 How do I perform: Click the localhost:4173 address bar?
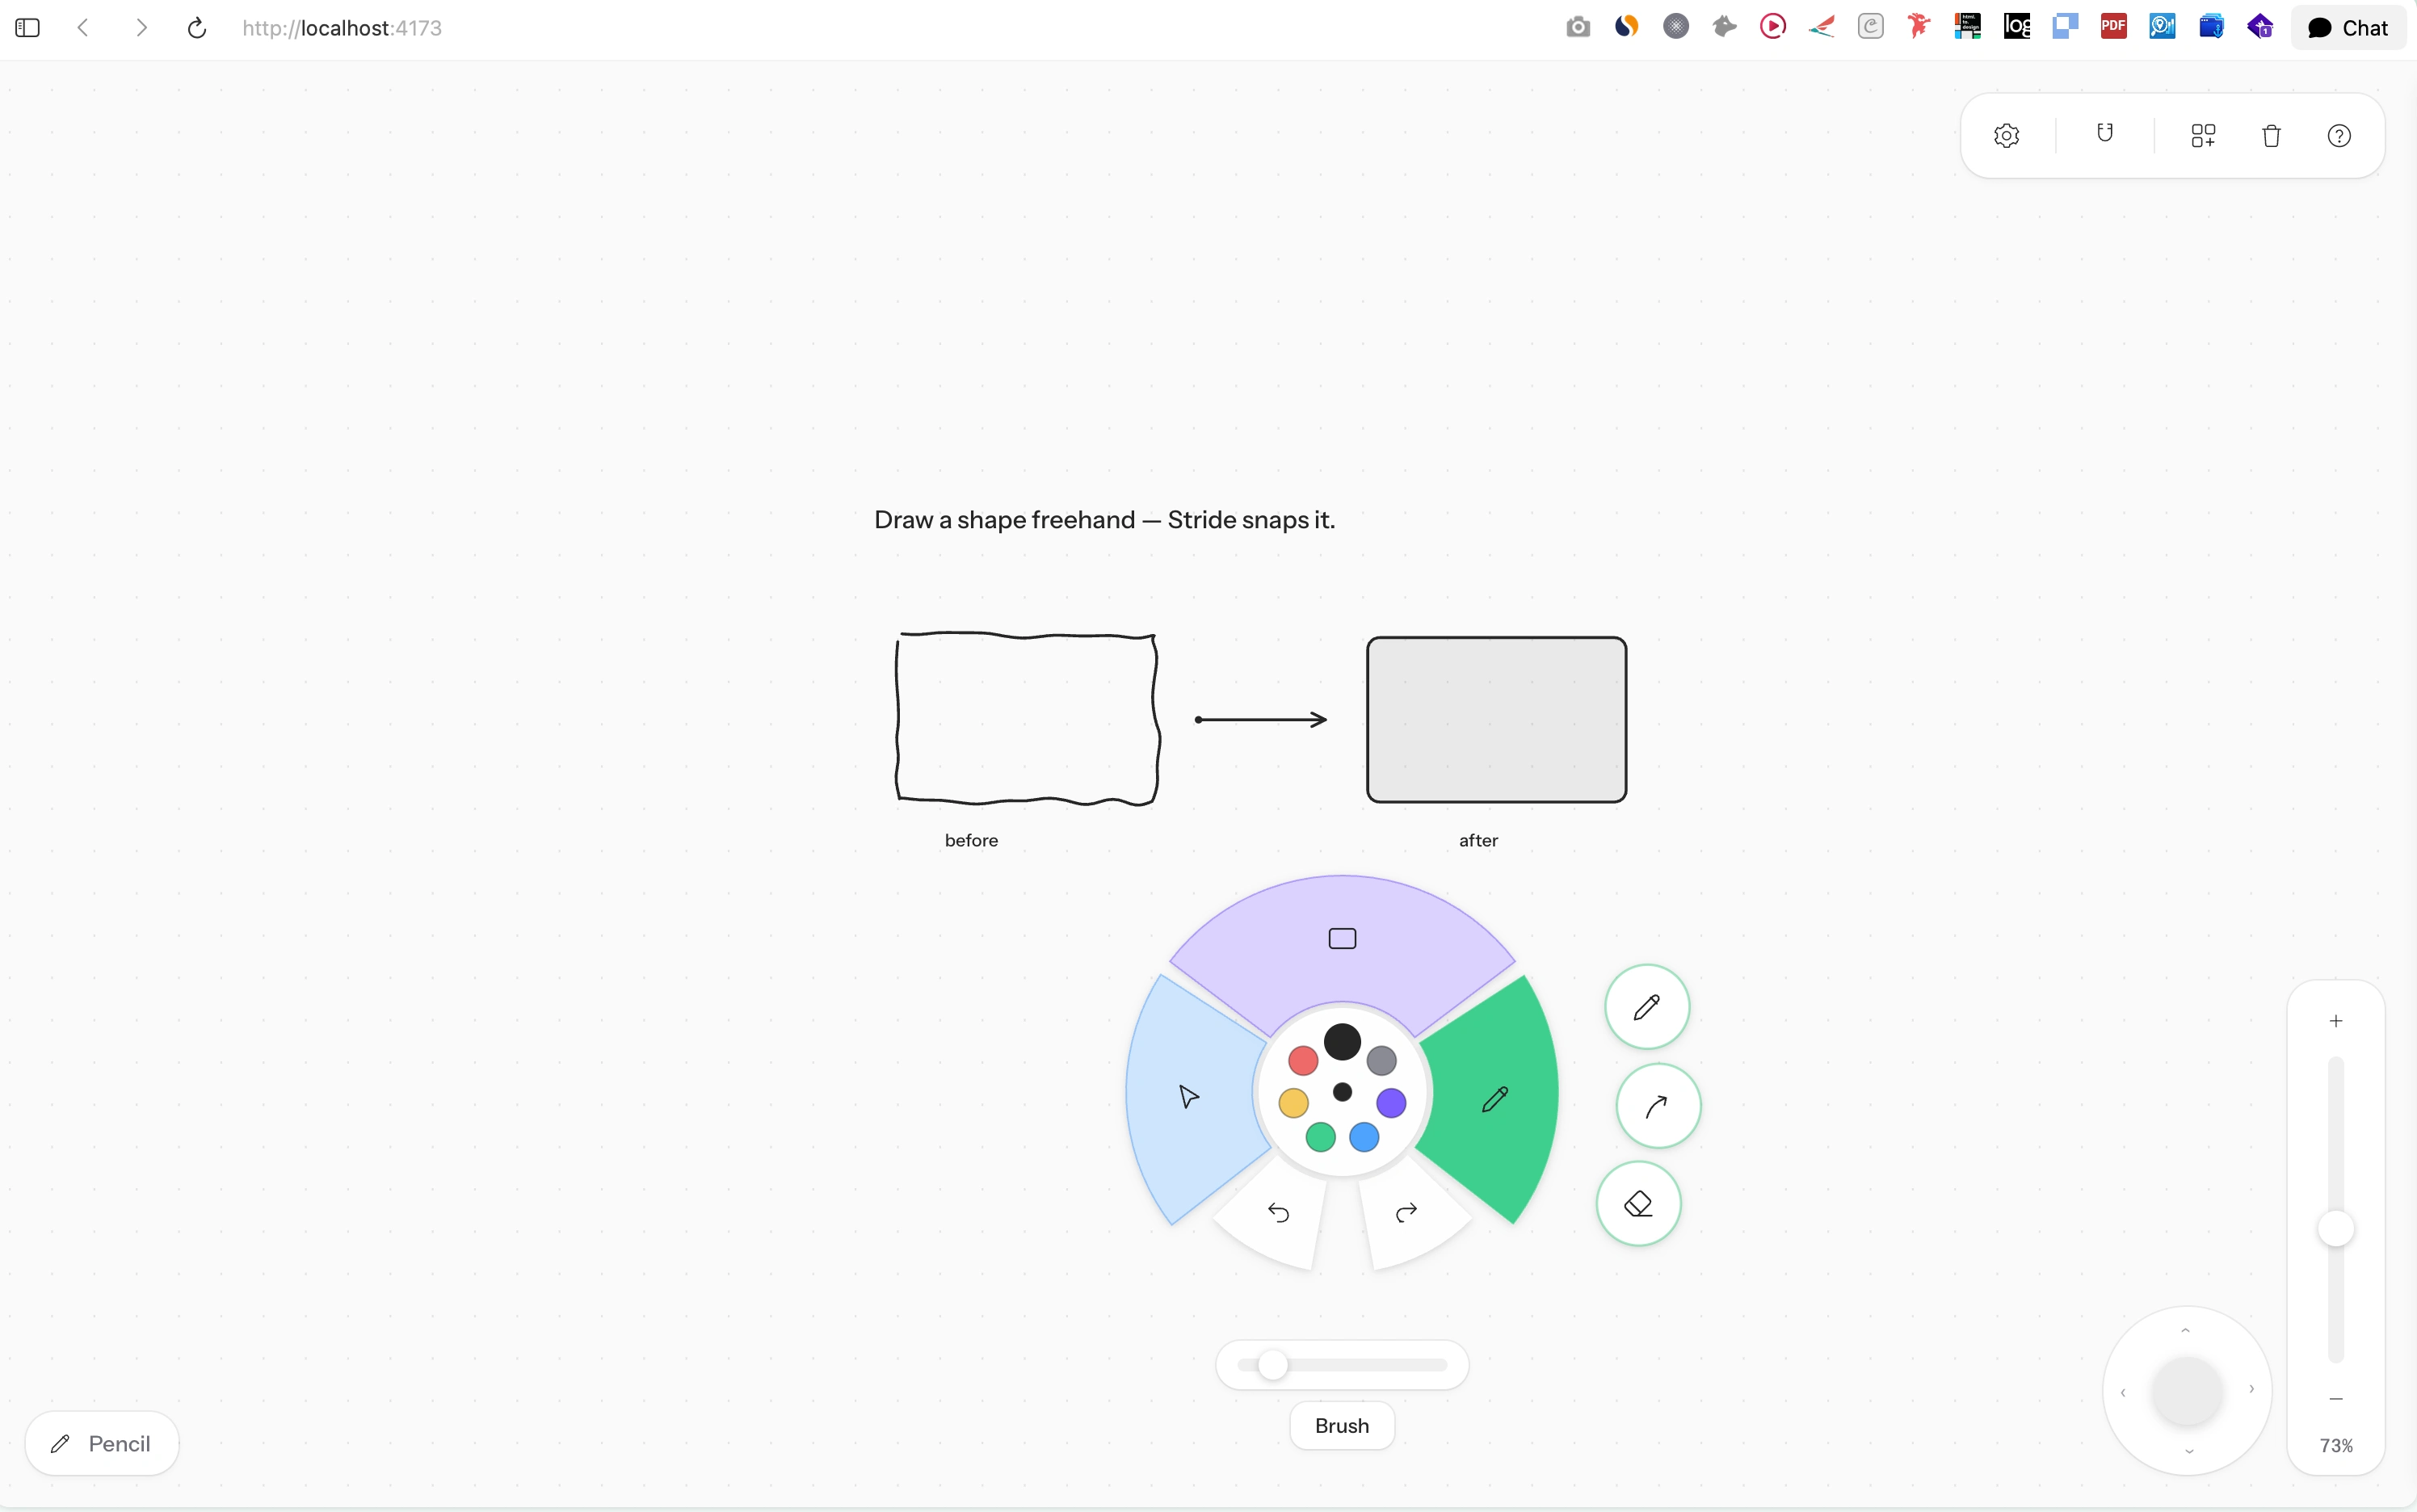pyautogui.click(x=342, y=28)
